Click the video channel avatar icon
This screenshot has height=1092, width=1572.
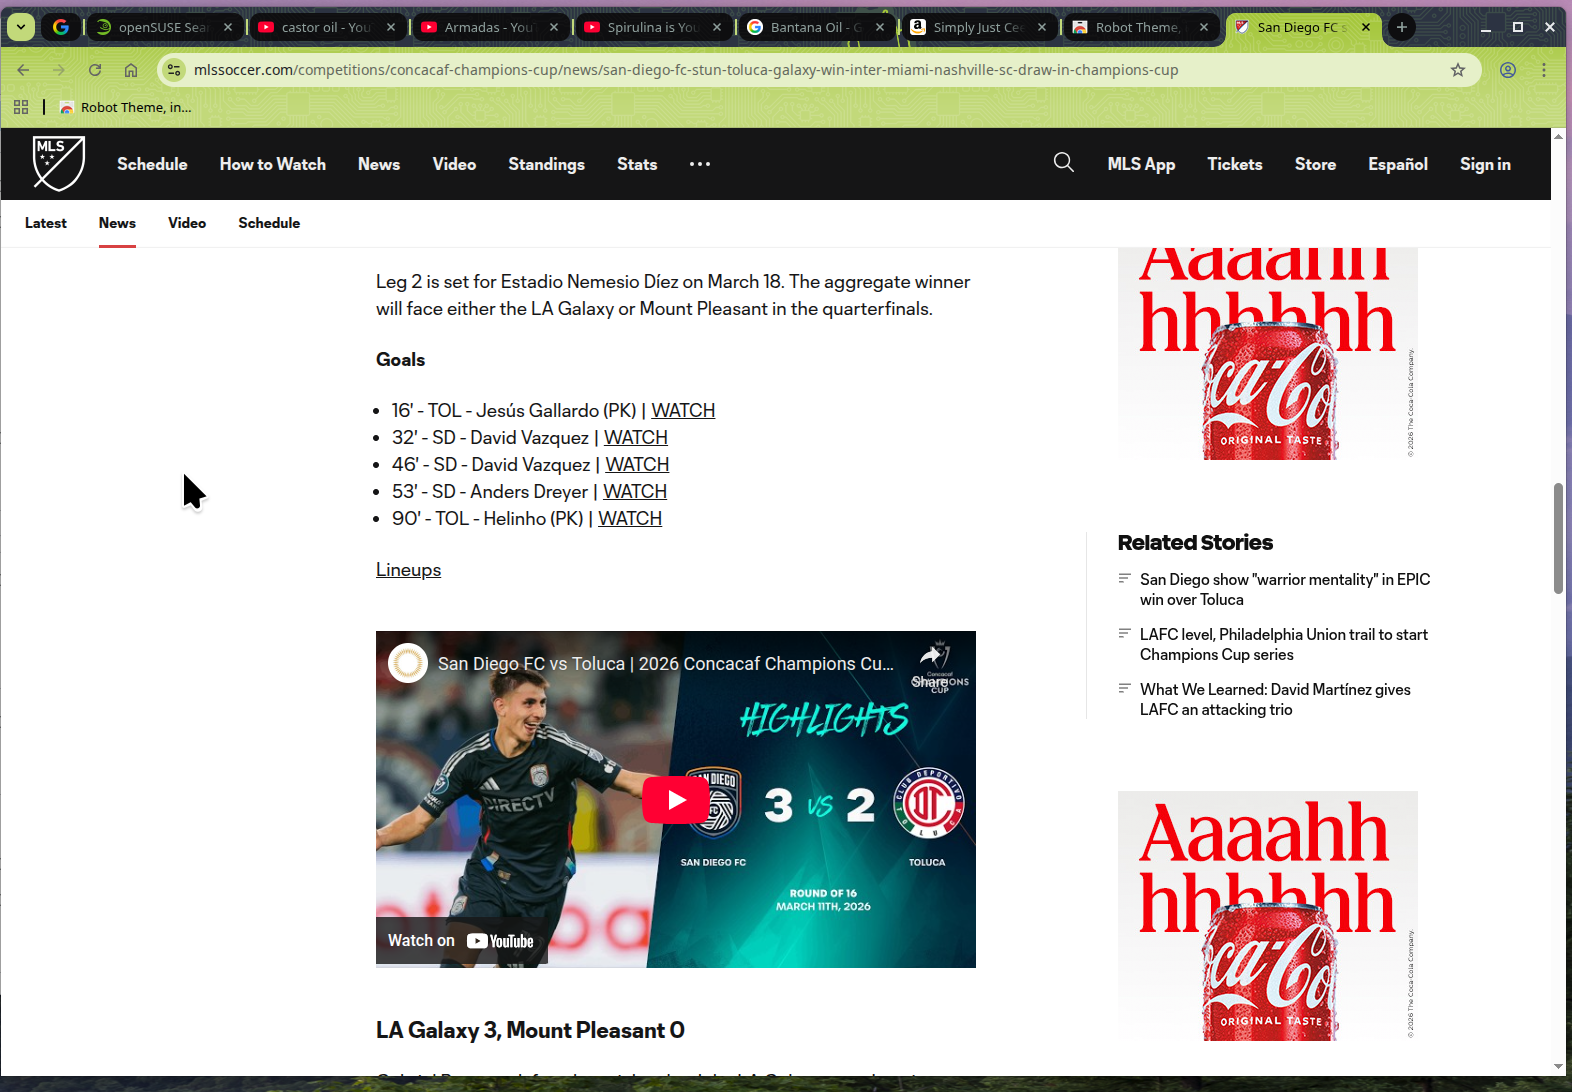[408, 663]
